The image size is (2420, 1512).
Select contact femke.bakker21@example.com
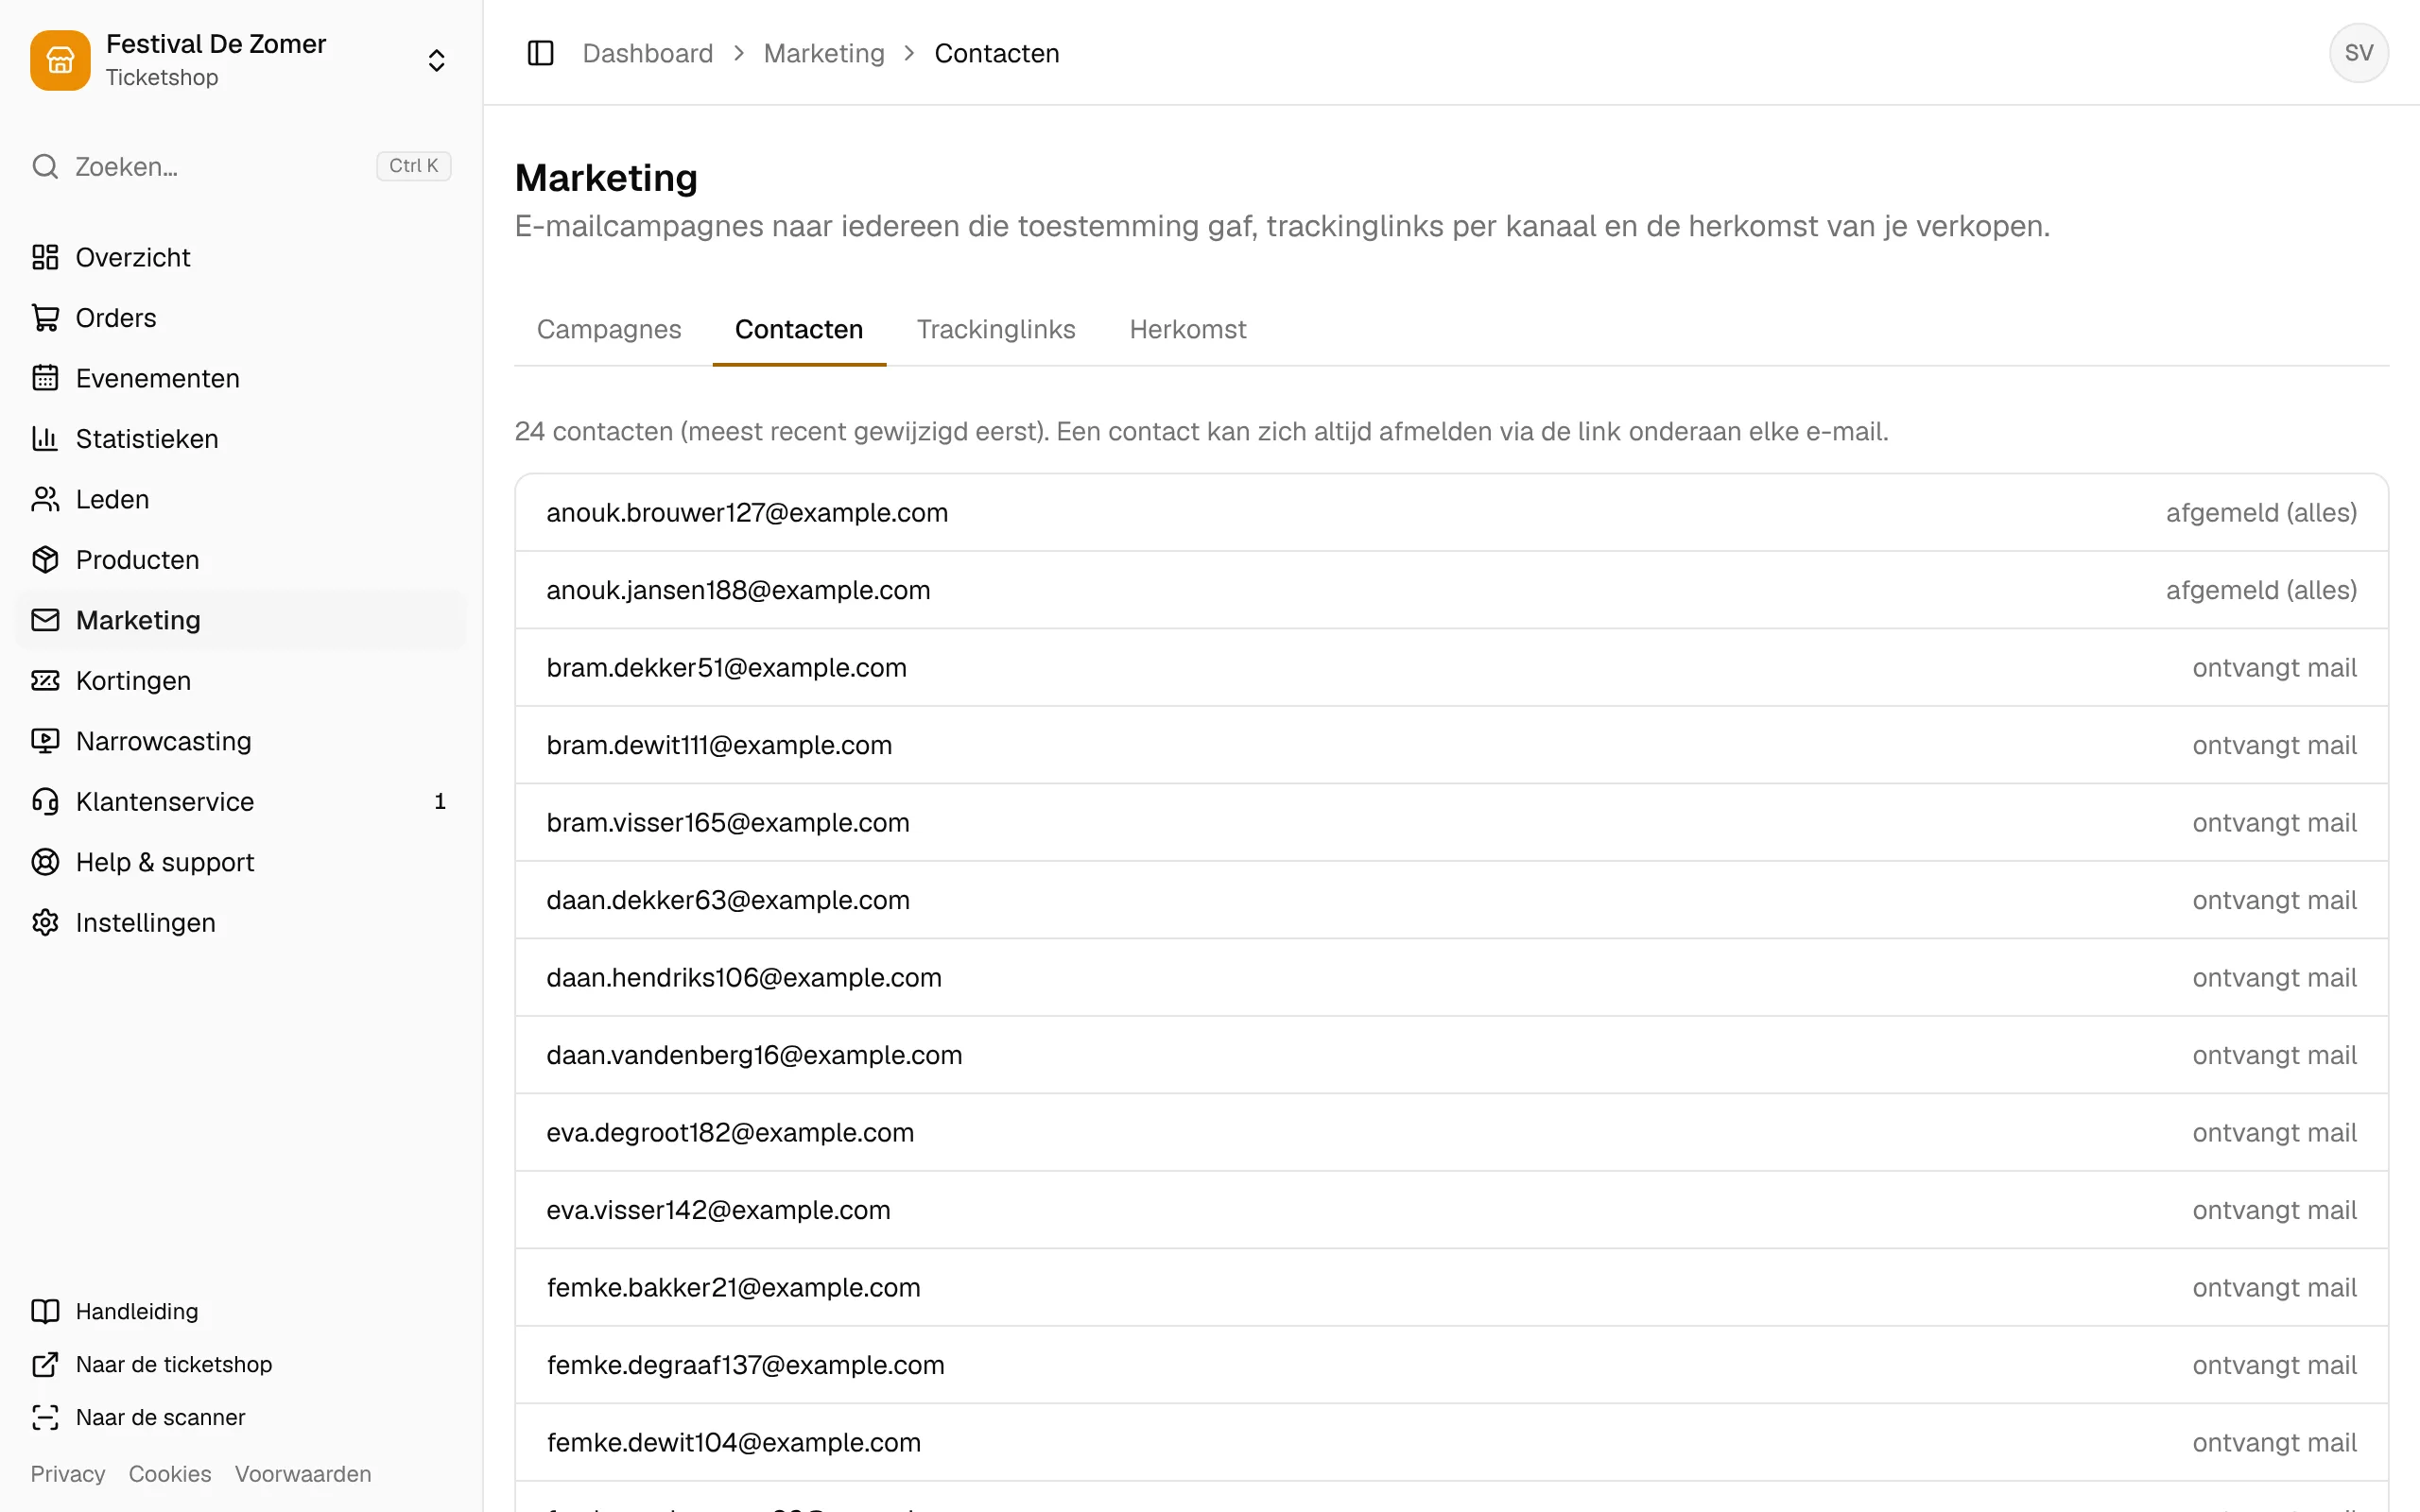(x=1451, y=1288)
